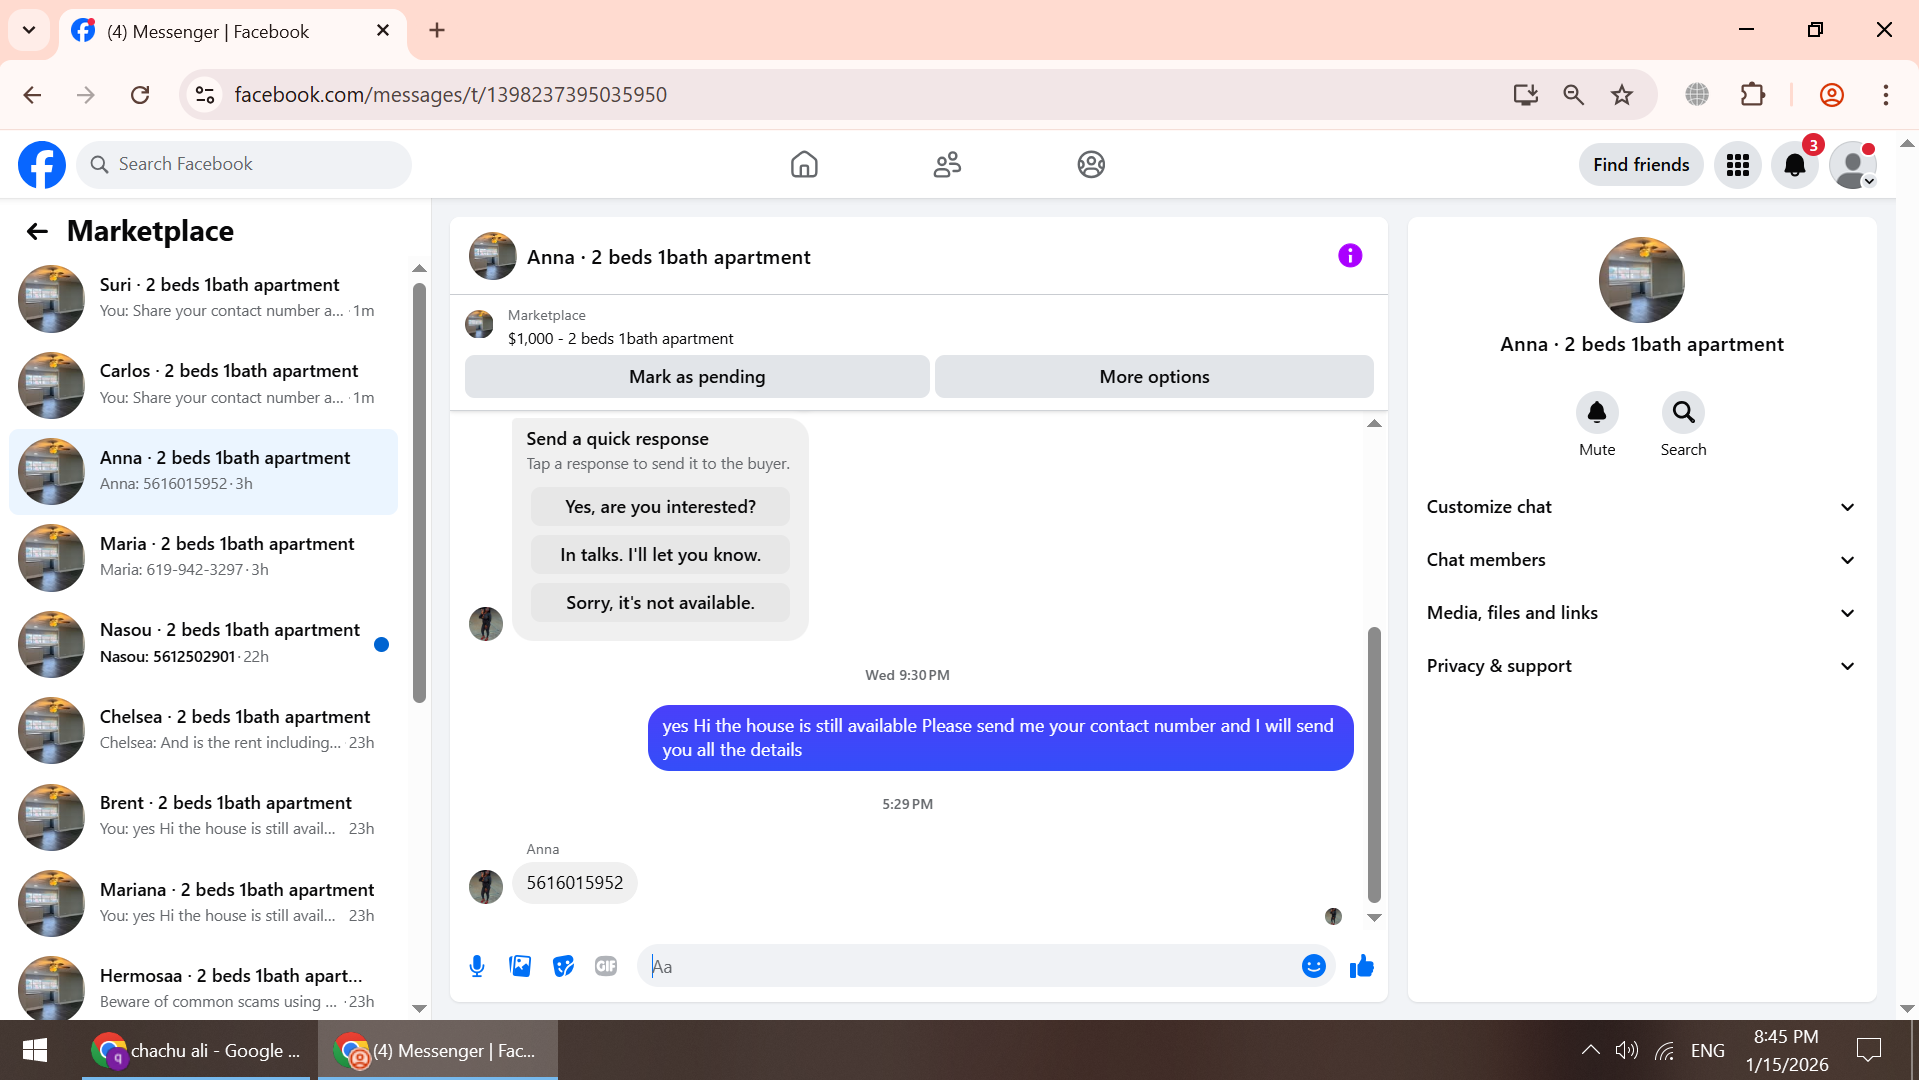
Task: Expand Media, files and links section
Action: point(1641,613)
